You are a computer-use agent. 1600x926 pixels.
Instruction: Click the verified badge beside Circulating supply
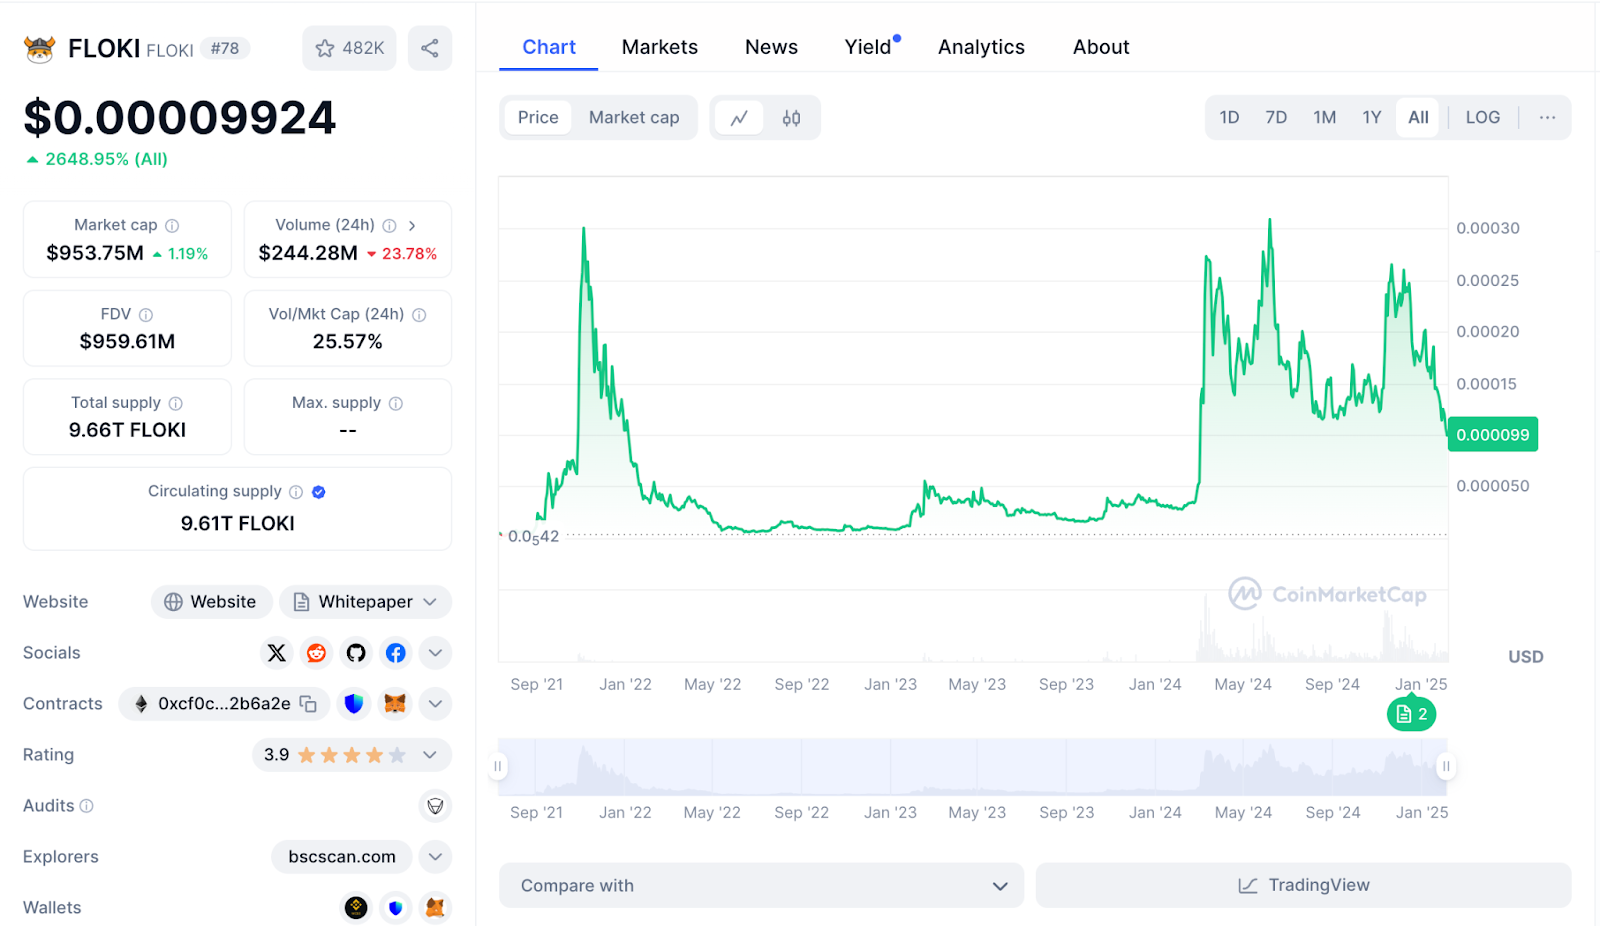pos(319,492)
